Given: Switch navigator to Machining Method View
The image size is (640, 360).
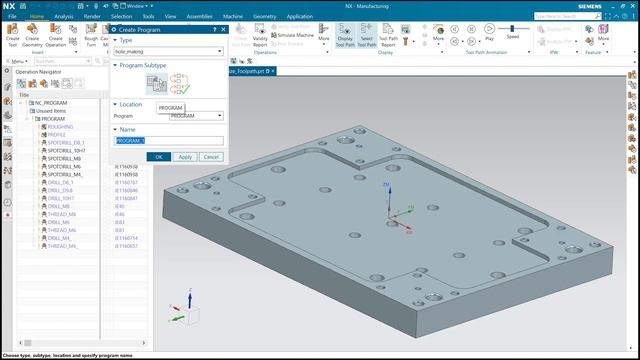Looking at the screenshot, I should [55, 84].
